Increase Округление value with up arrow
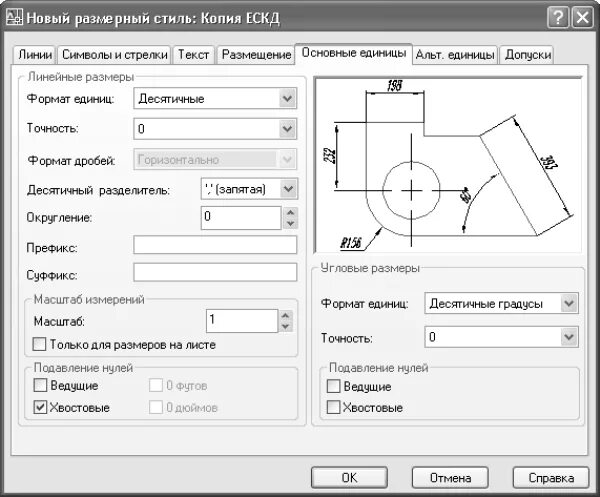The width and height of the screenshot is (600, 497). click(290, 212)
